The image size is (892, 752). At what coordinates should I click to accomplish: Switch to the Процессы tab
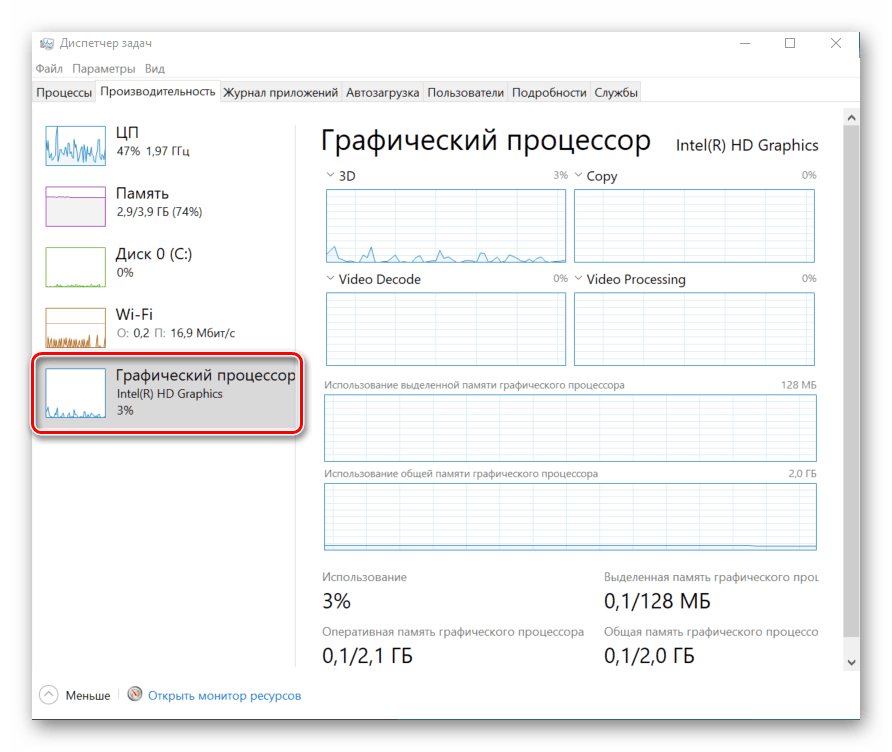click(64, 93)
